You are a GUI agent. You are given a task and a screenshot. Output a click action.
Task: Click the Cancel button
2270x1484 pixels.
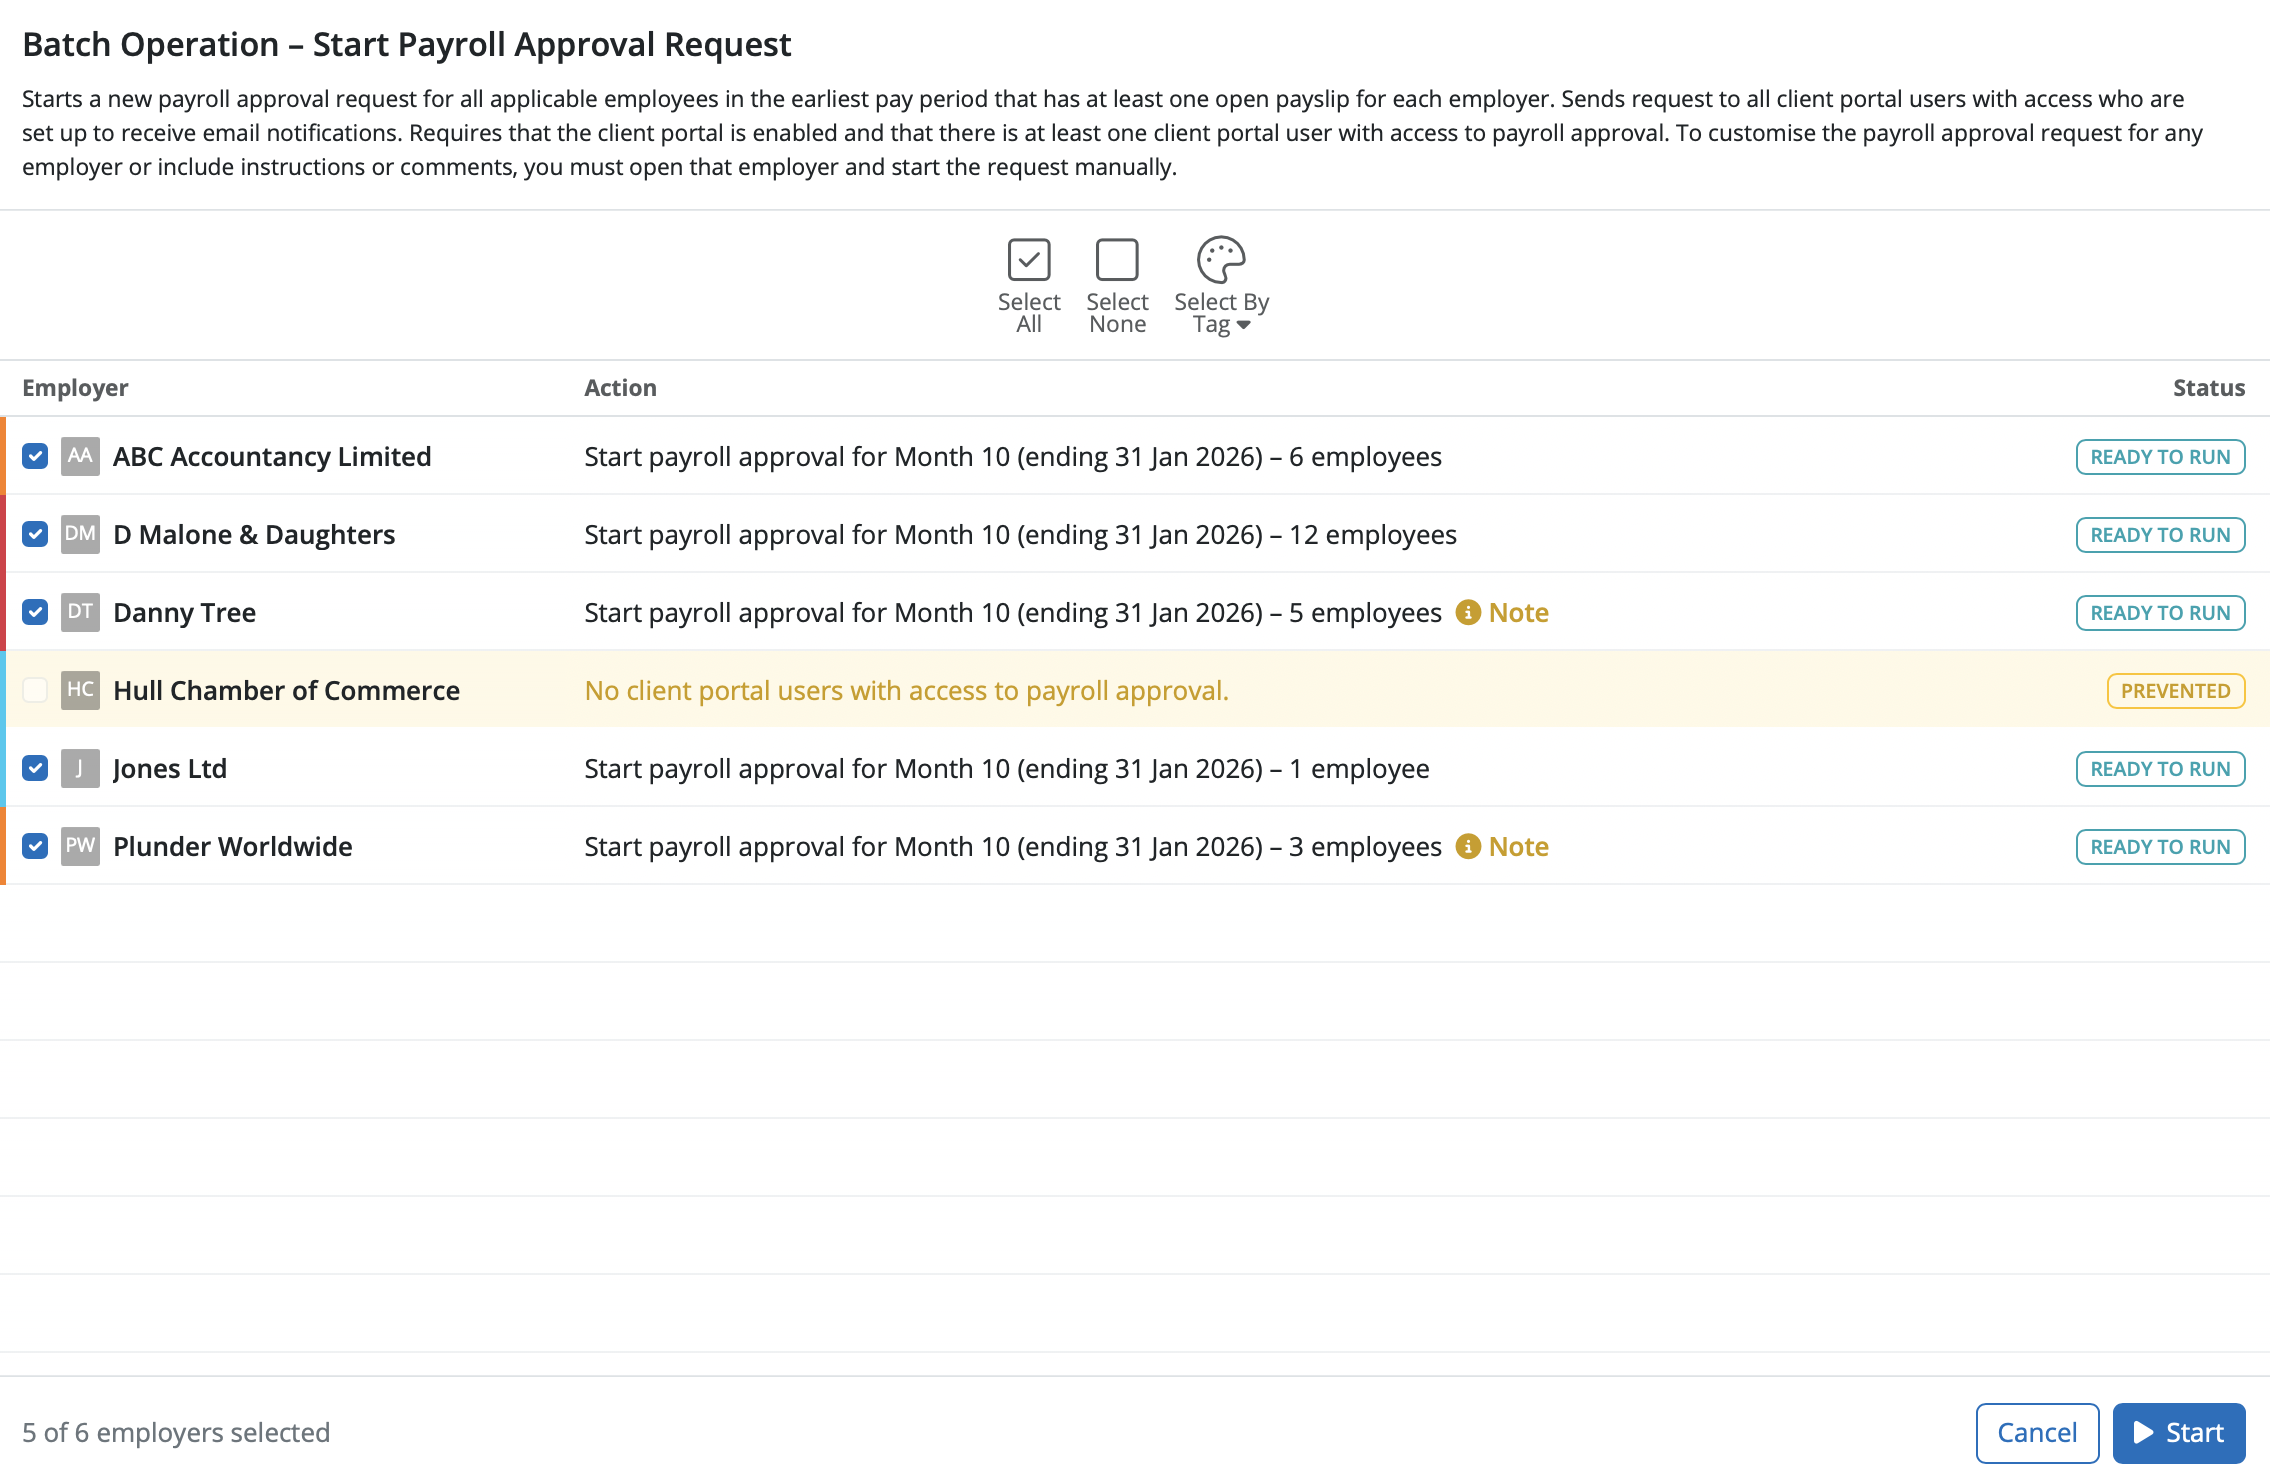tap(2037, 1432)
